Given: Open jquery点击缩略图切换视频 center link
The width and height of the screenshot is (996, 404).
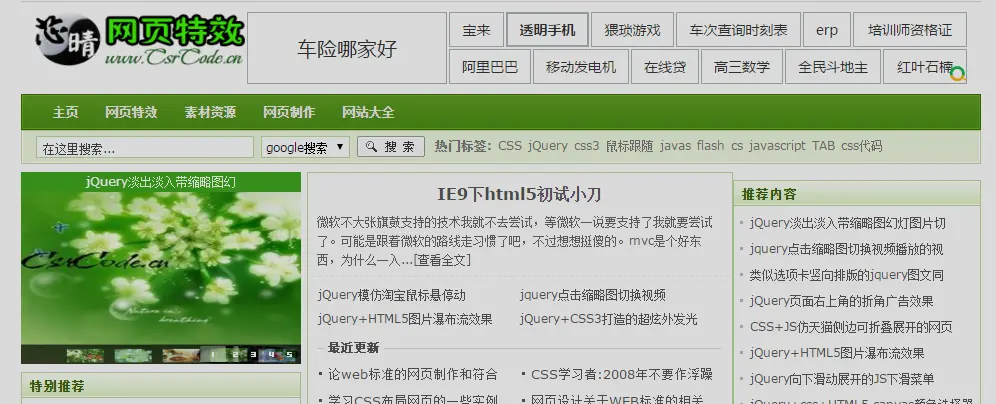Looking at the screenshot, I should [x=593, y=295].
